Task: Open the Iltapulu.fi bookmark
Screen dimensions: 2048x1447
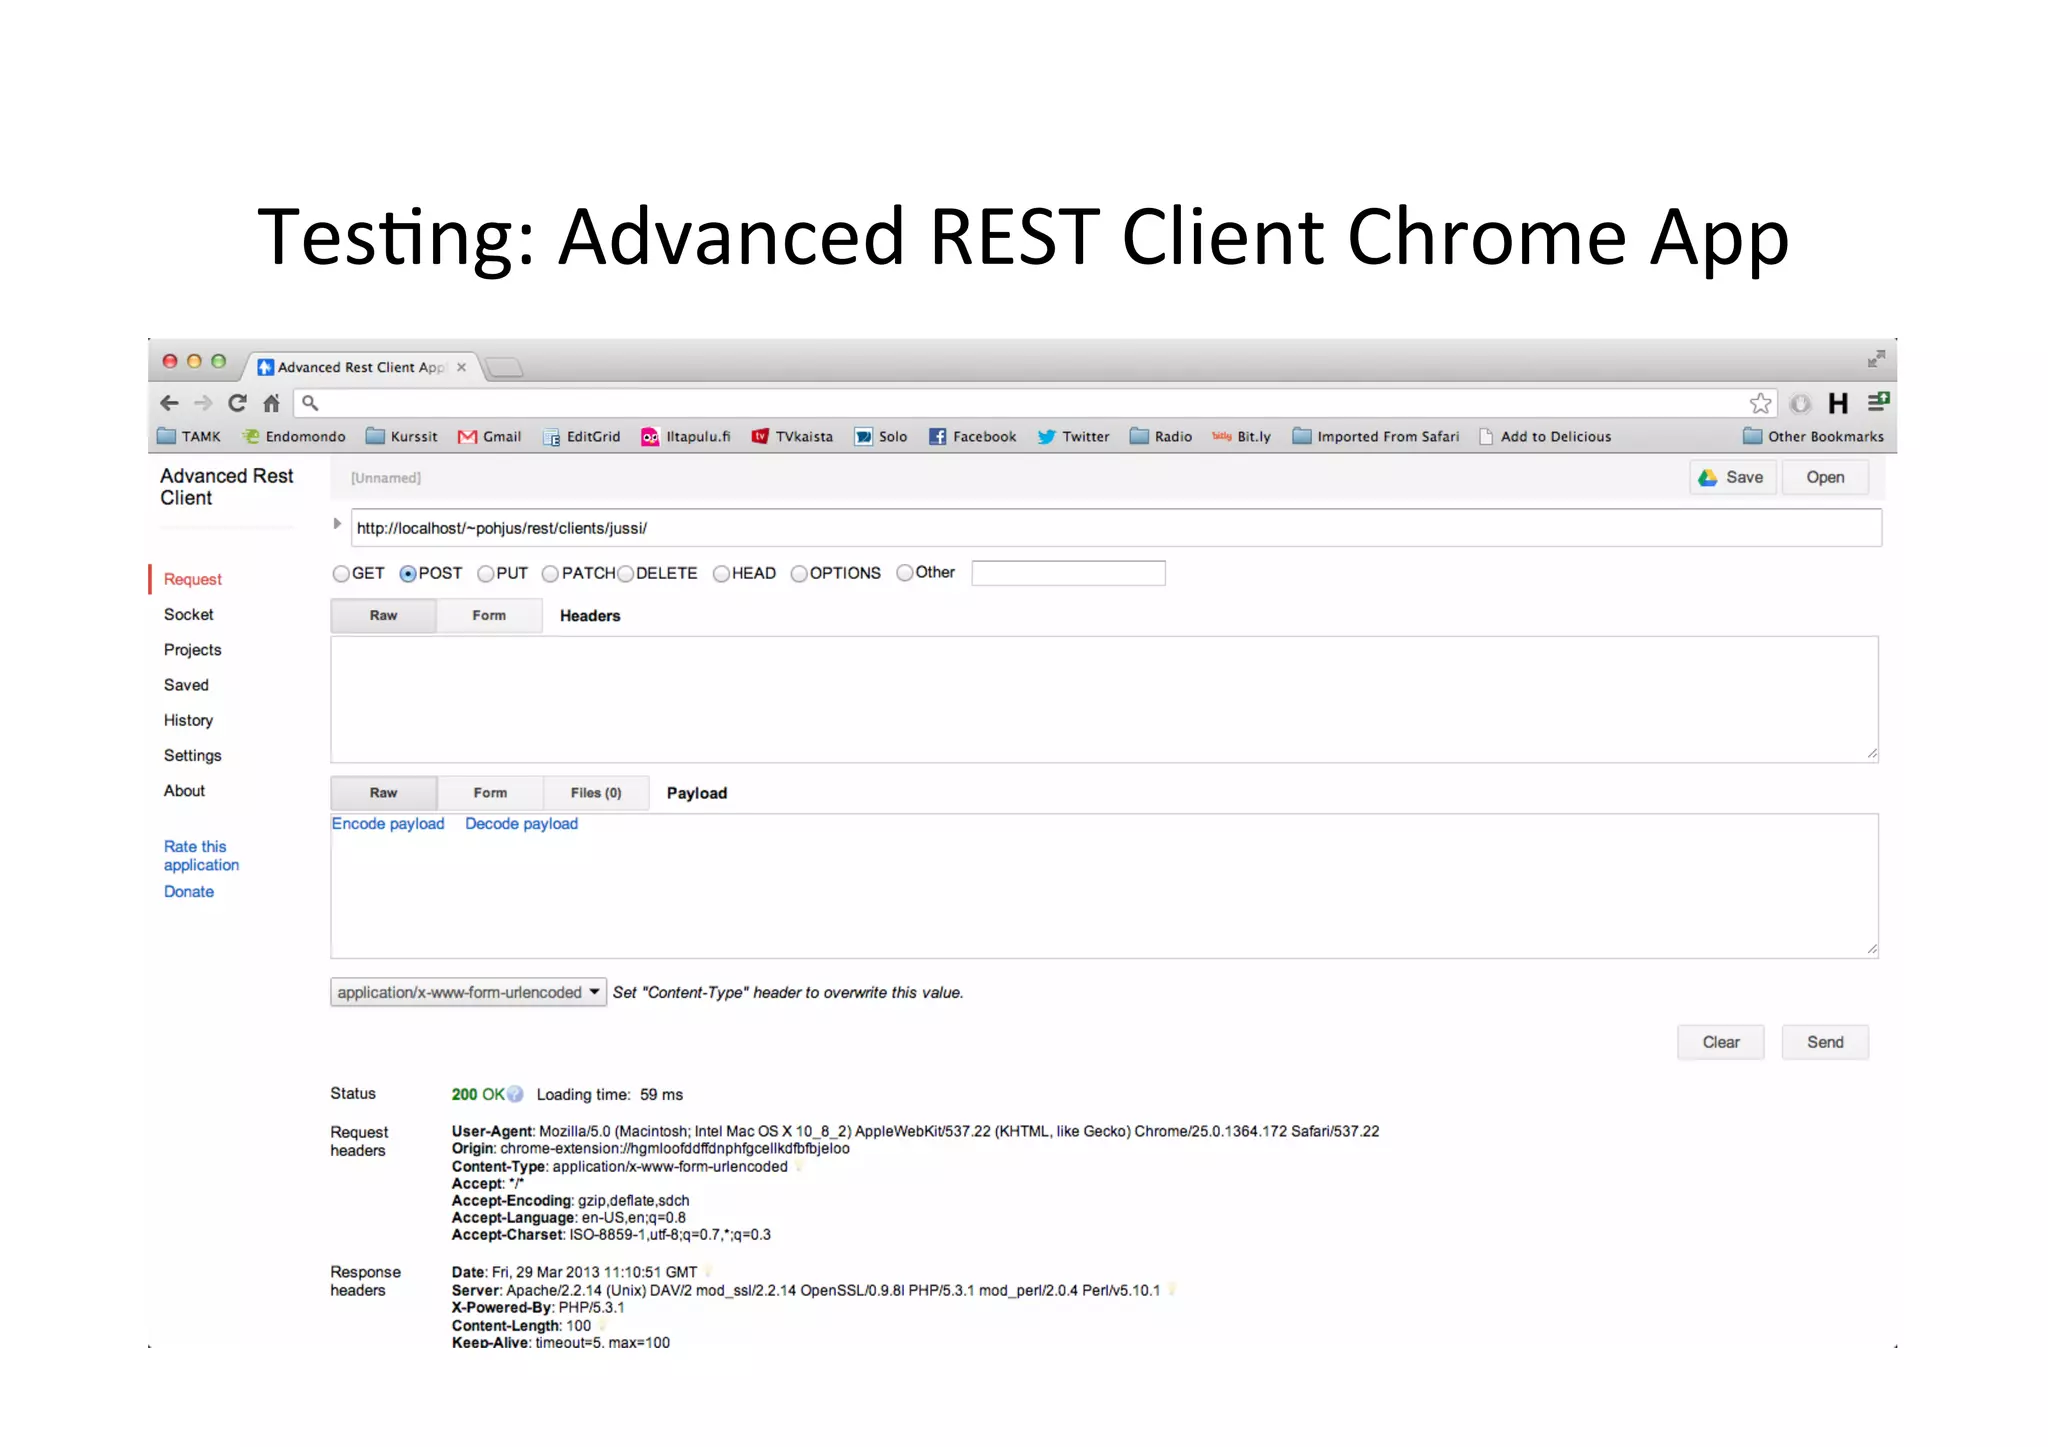Action: (686, 436)
